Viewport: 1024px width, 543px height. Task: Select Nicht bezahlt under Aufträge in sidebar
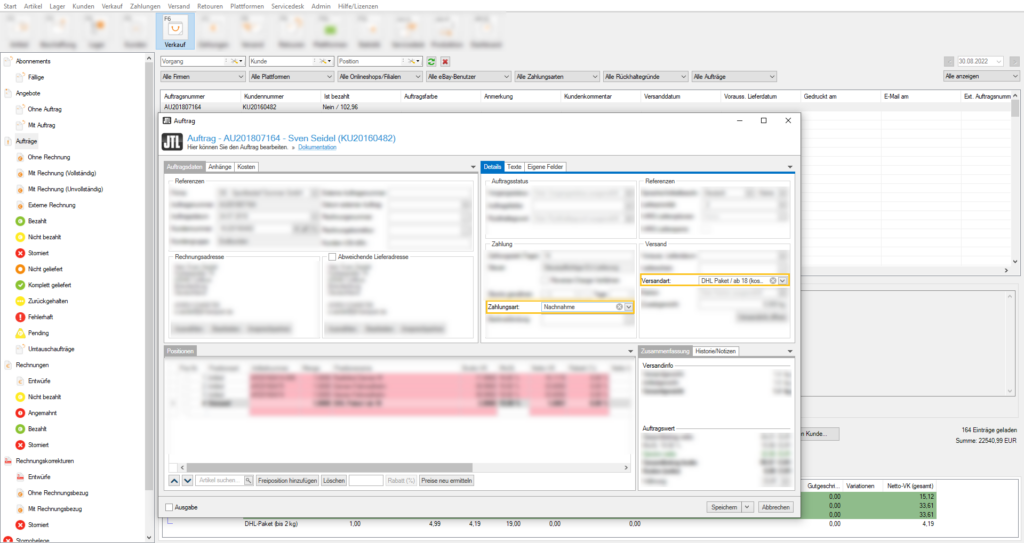(x=44, y=237)
